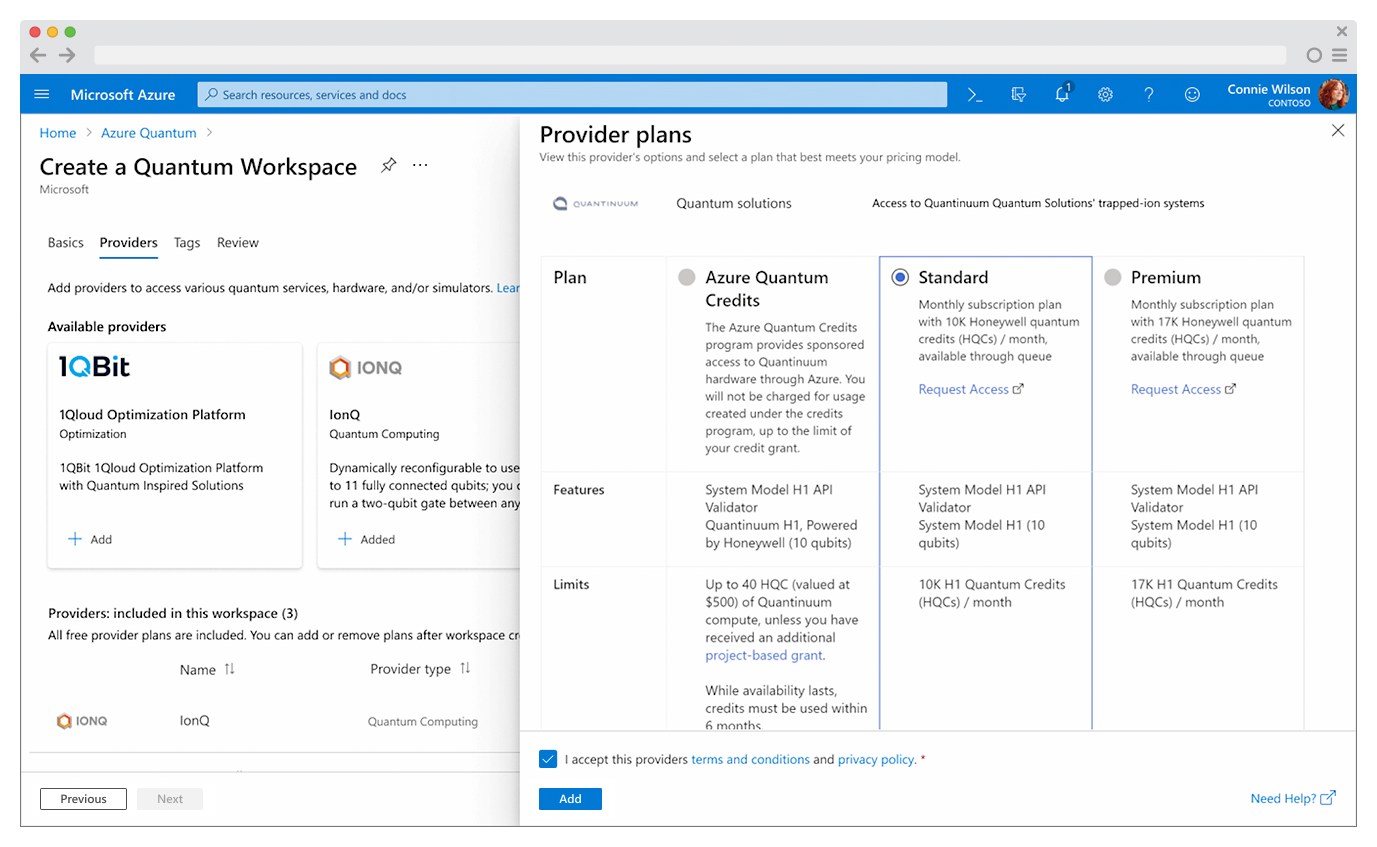
Task: Open the ellipsis menu beside the pin icon
Action: tap(419, 166)
